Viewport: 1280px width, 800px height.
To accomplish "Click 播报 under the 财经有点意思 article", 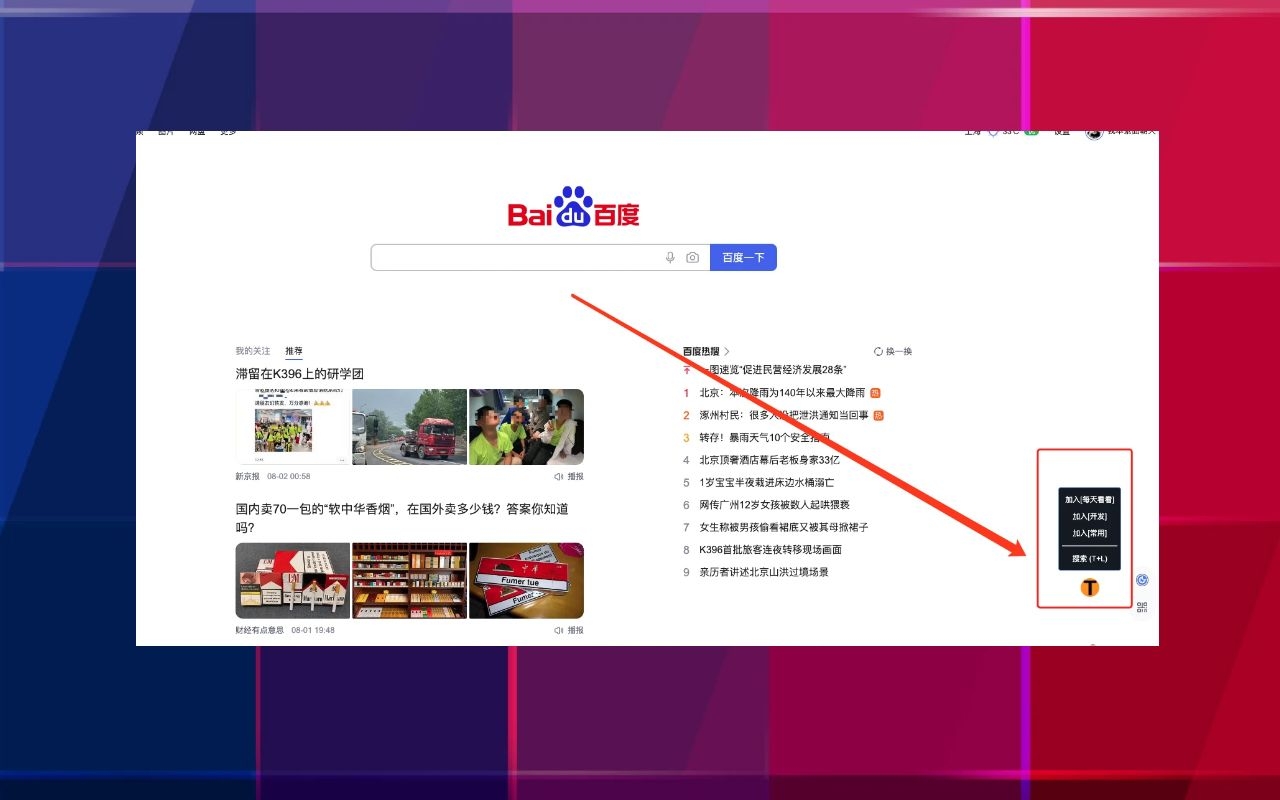I will point(569,631).
